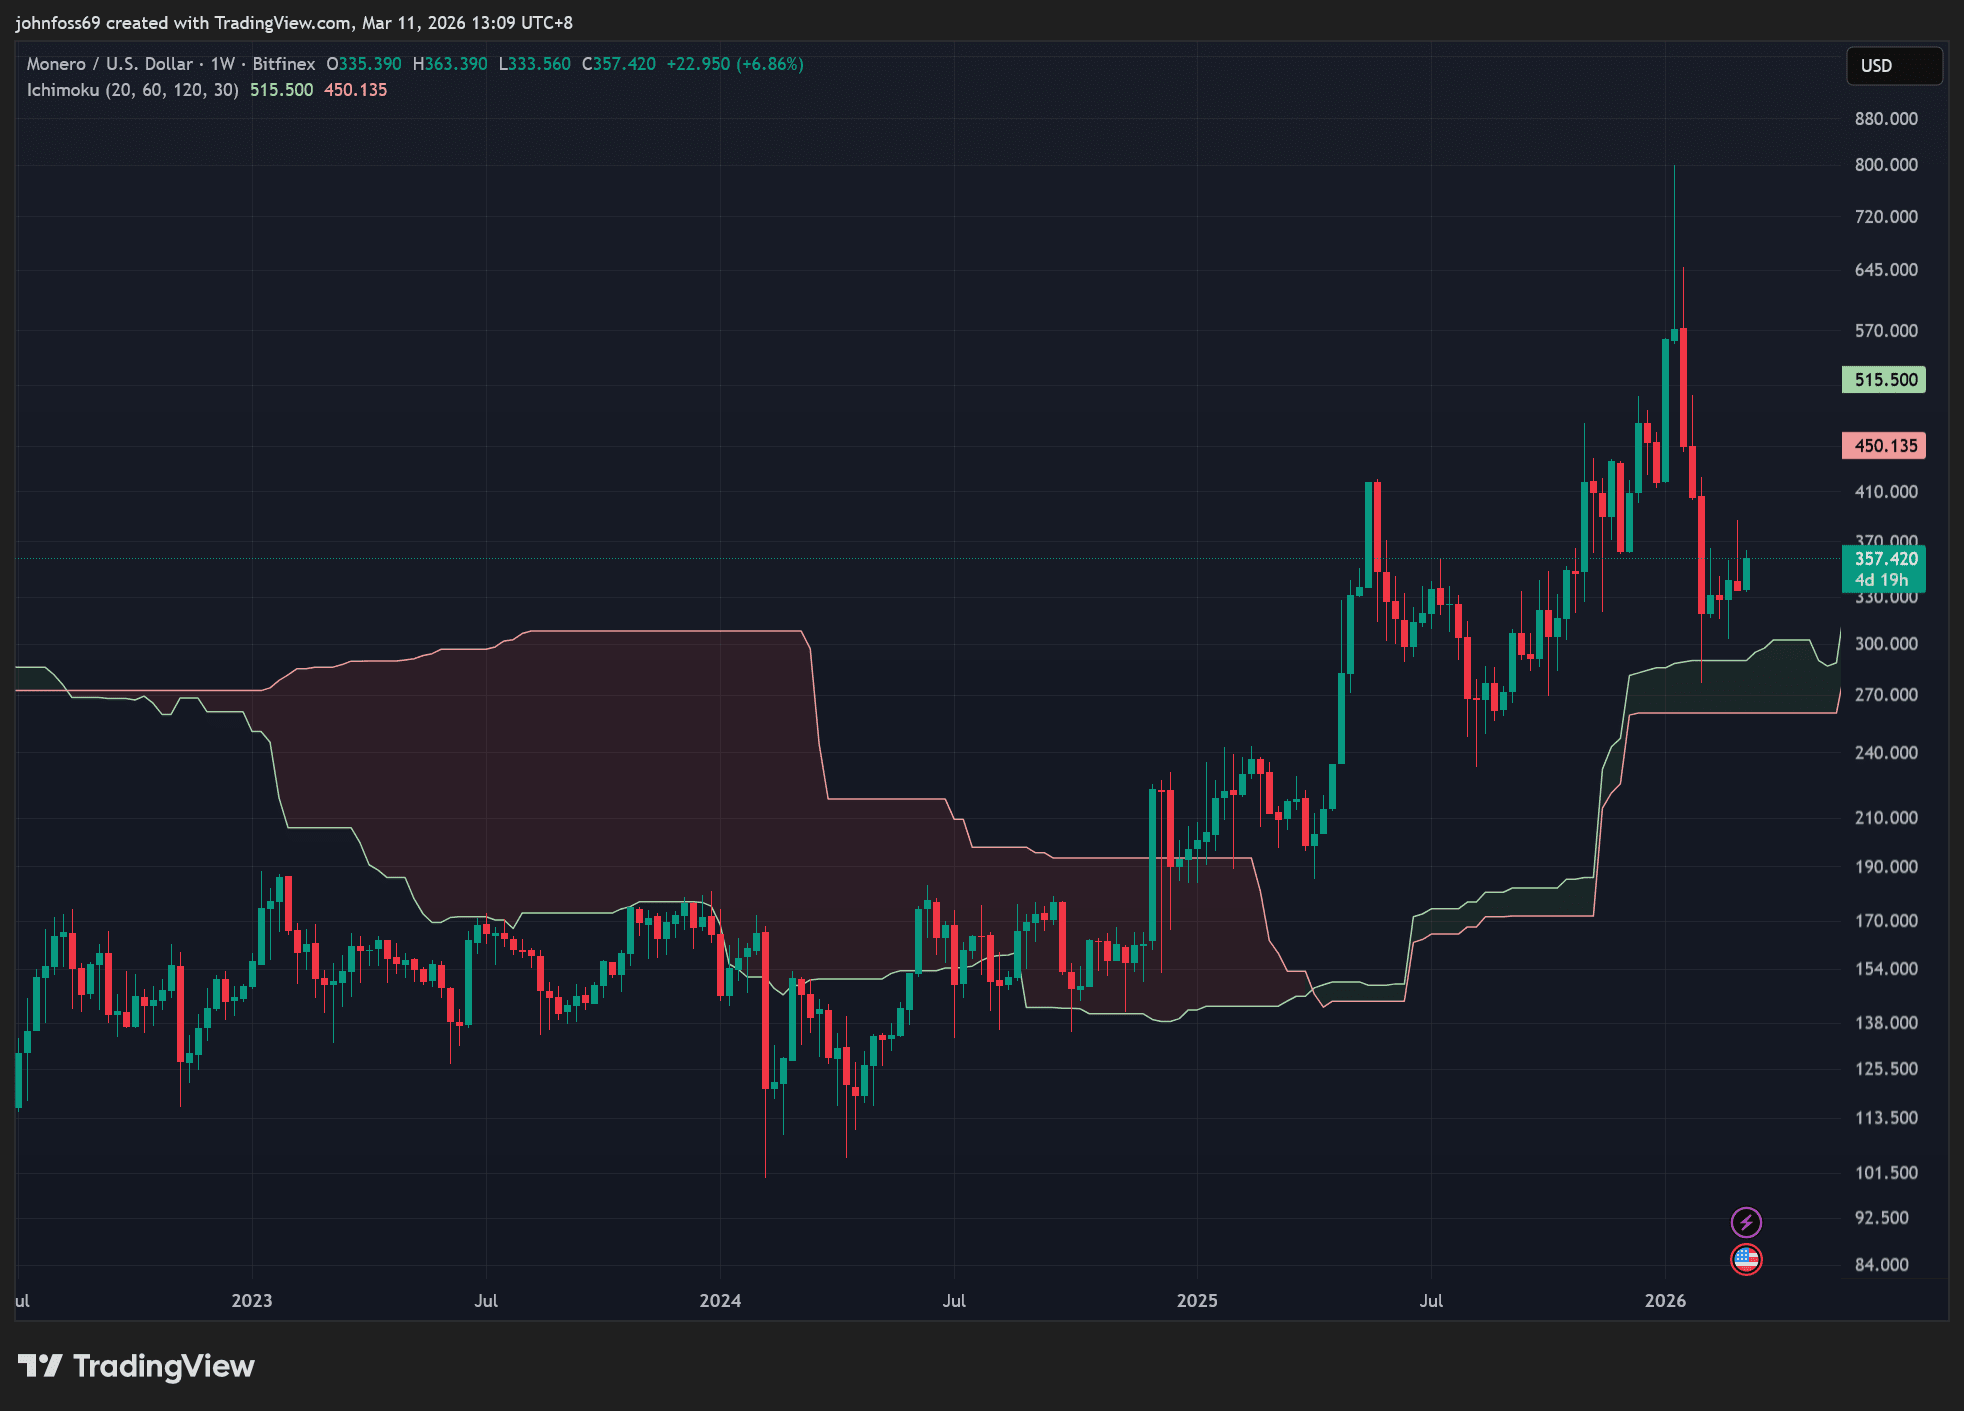Click the Monero / U.S. Dollar symbol title
The image size is (1964, 1411).
pos(109,64)
